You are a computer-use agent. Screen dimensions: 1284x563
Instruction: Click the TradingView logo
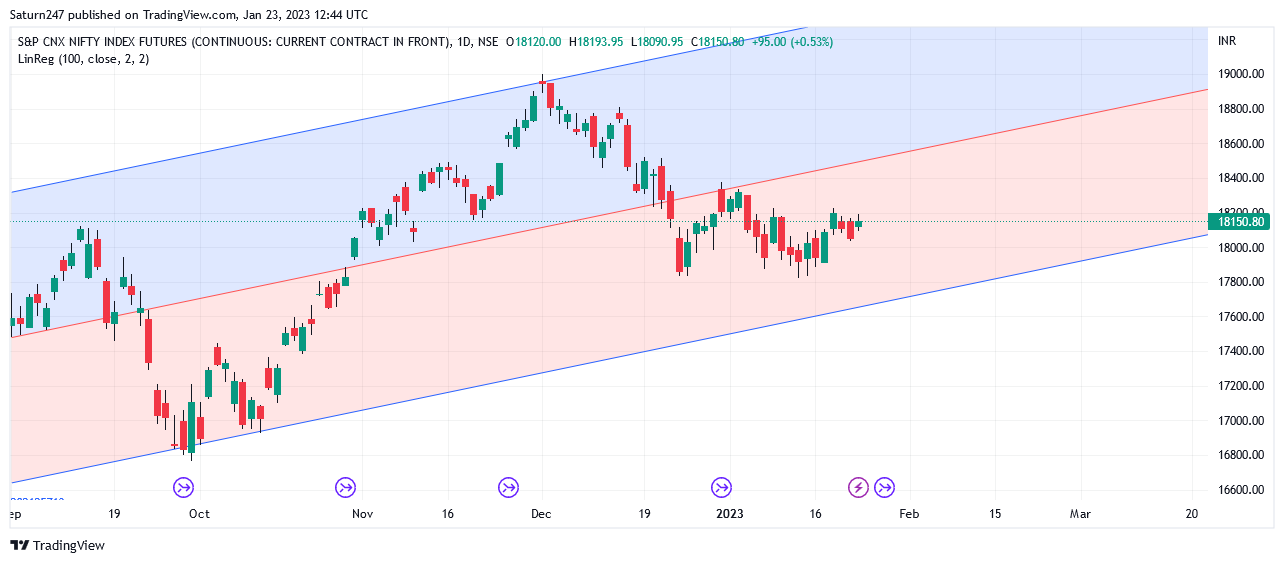click(x=57, y=545)
